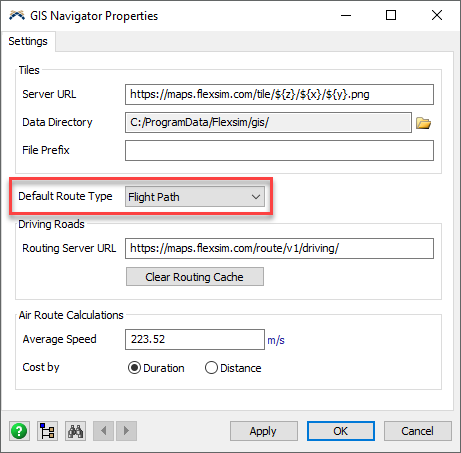The height and width of the screenshot is (453, 461).
Task: Go to previous object with left arrow
Action: 104,431
